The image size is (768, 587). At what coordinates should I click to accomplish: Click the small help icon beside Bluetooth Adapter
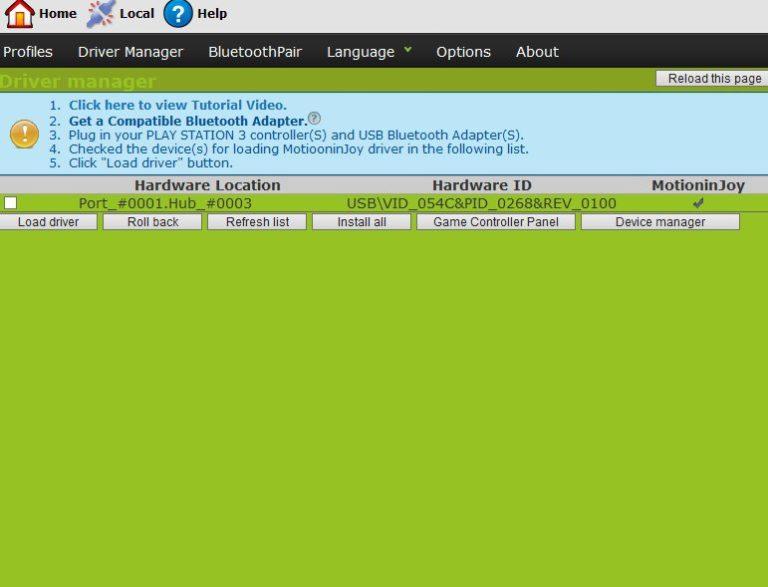point(314,118)
